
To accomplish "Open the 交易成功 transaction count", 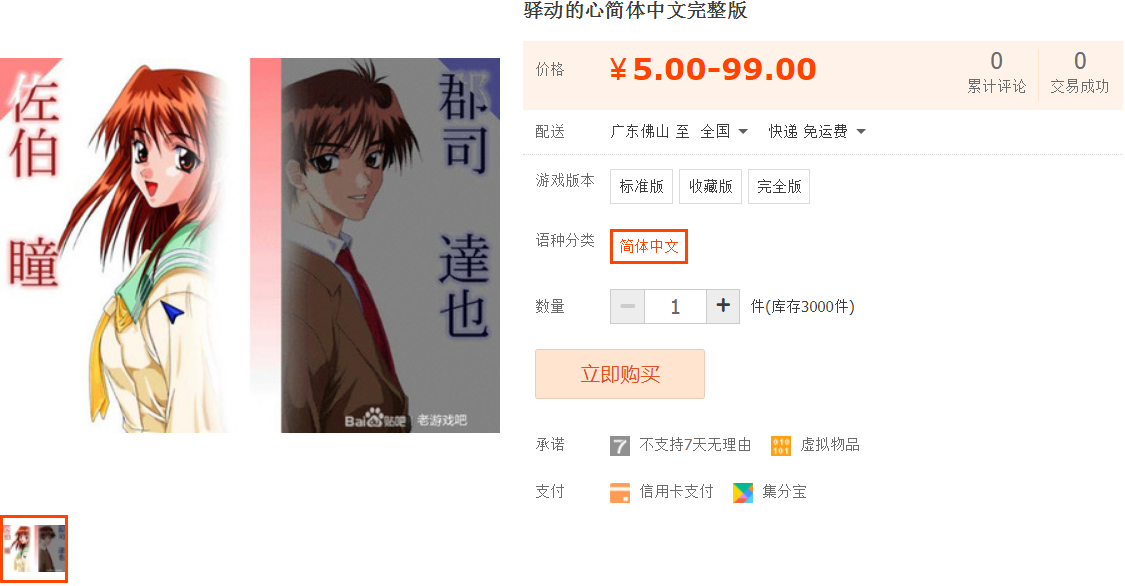I will coord(1080,73).
